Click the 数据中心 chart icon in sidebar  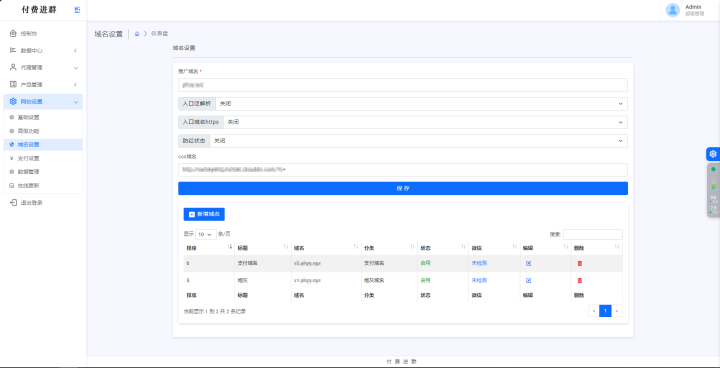13,50
